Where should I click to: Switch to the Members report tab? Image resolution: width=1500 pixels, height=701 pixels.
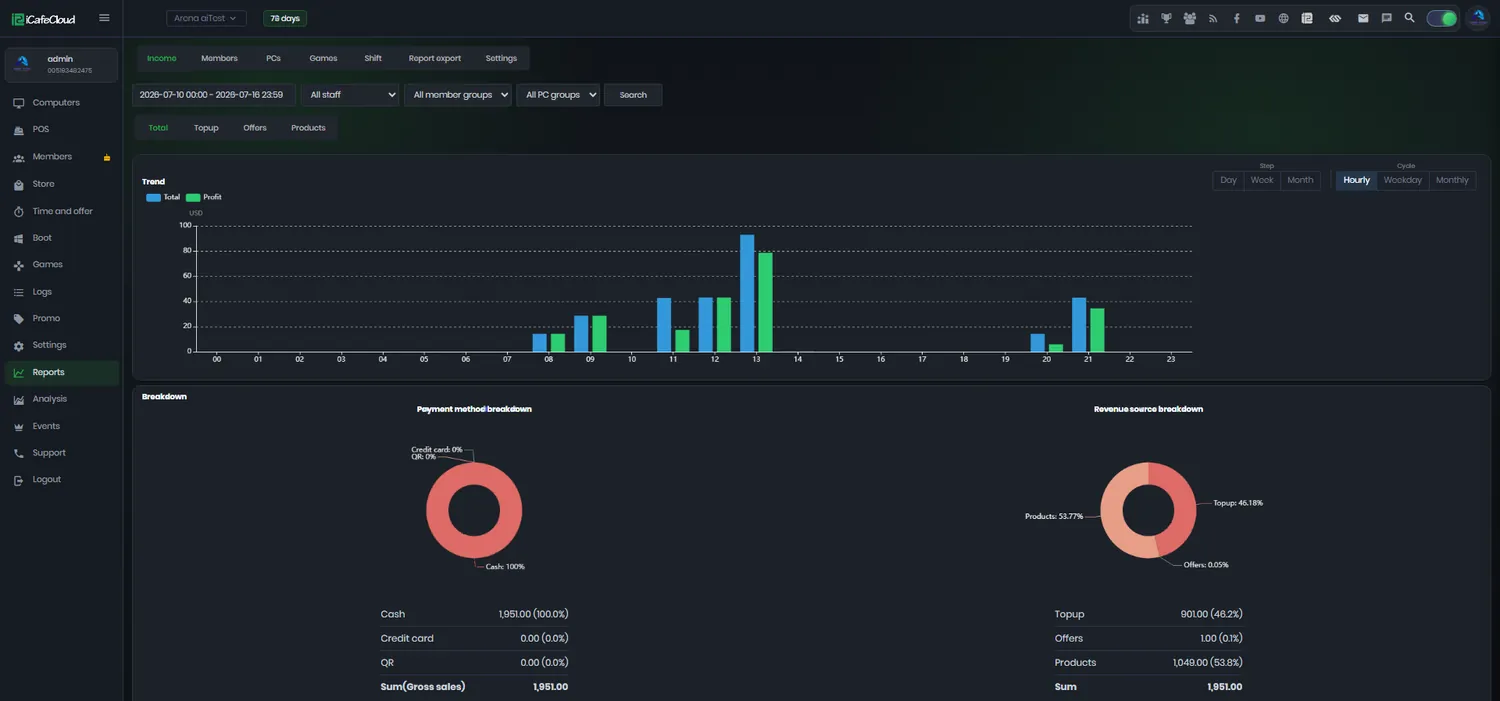tap(219, 58)
